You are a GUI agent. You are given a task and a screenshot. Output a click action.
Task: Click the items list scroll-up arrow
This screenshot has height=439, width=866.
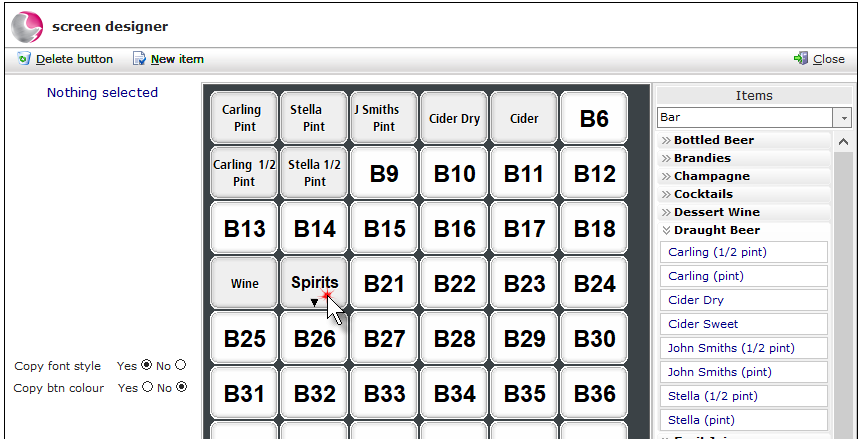pos(843,142)
